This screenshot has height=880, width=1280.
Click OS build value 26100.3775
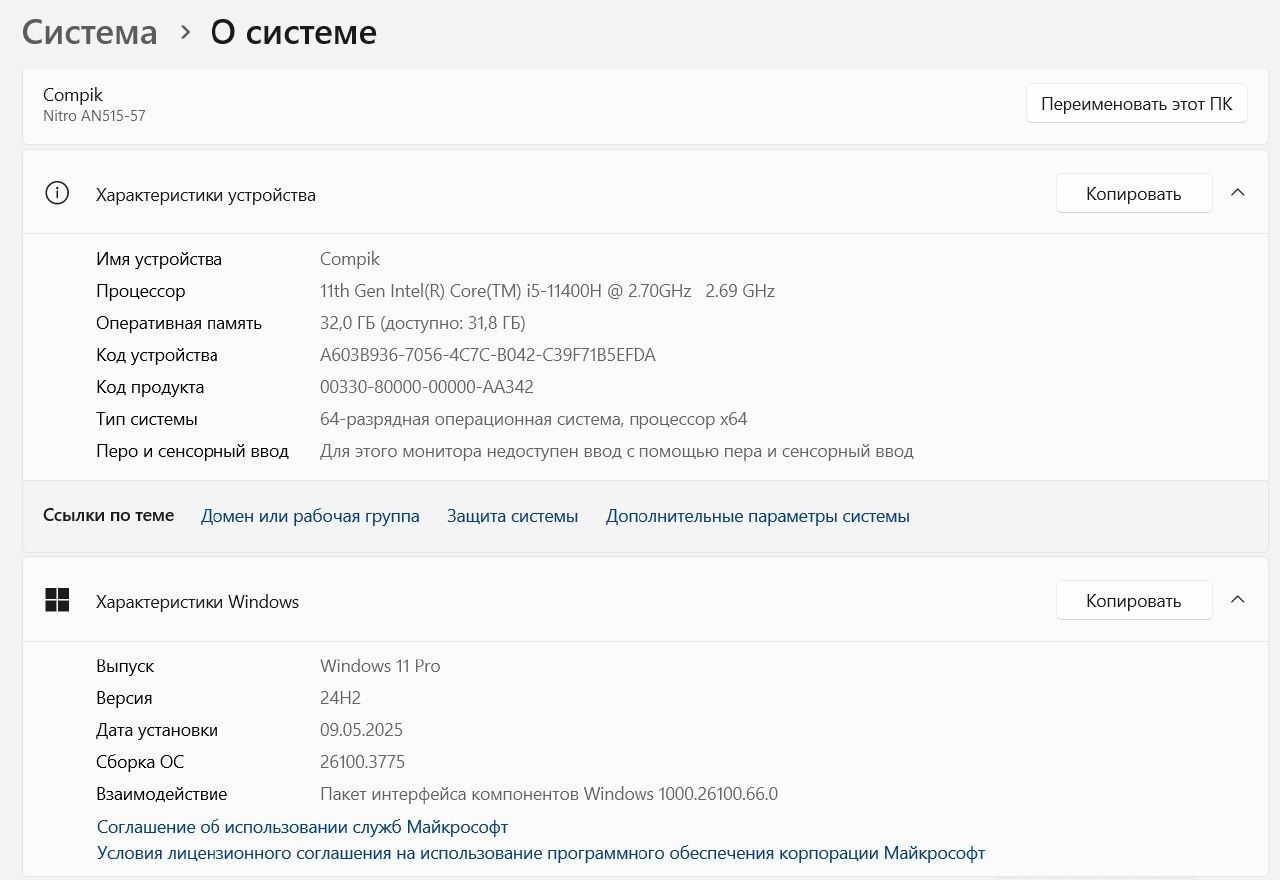click(x=362, y=762)
